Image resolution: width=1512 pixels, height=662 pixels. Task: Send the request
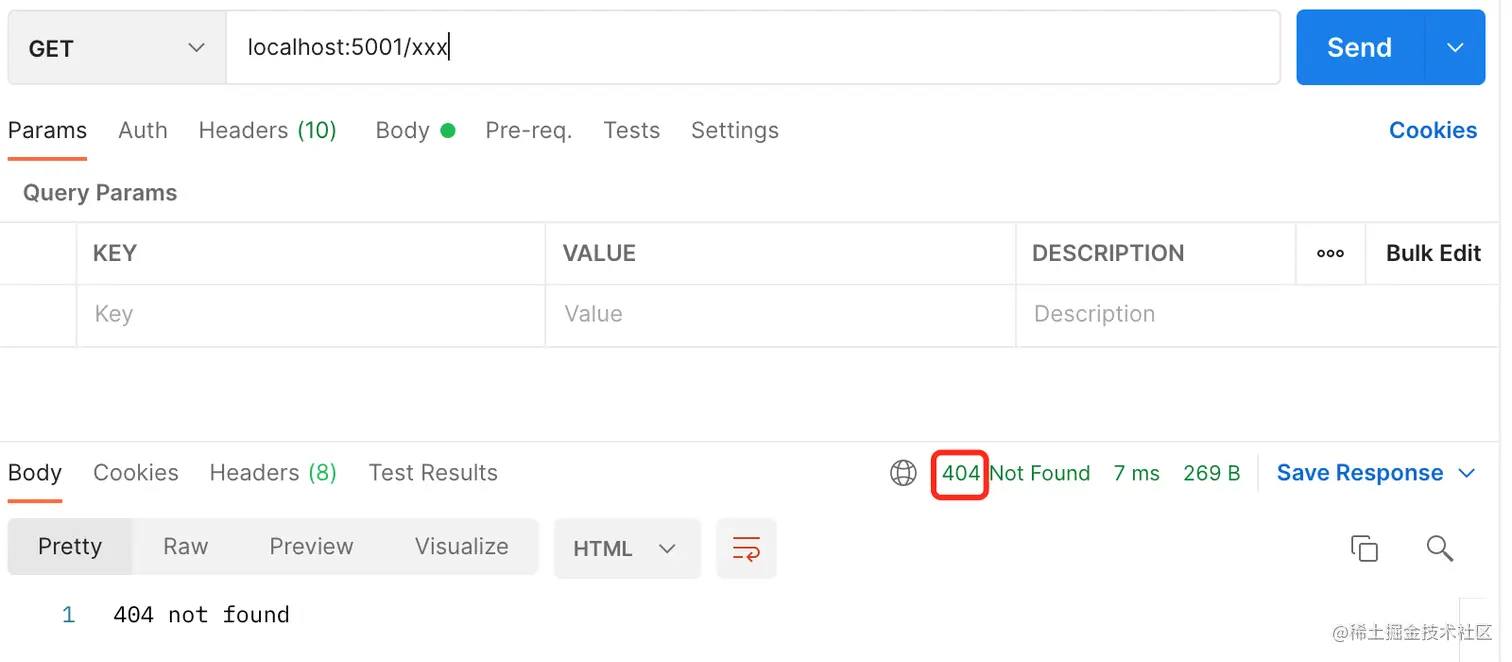click(1359, 48)
